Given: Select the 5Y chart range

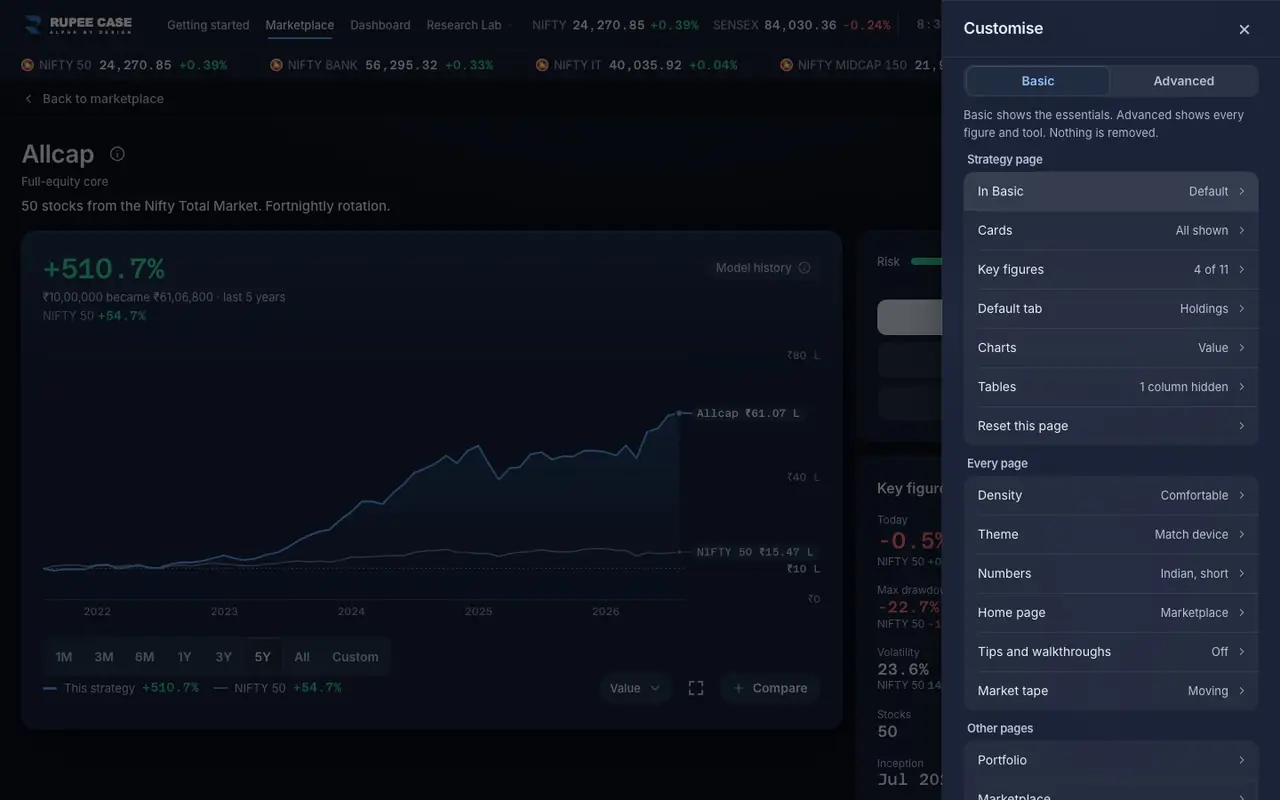Looking at the screenshot, I should [x=263, y=657].
